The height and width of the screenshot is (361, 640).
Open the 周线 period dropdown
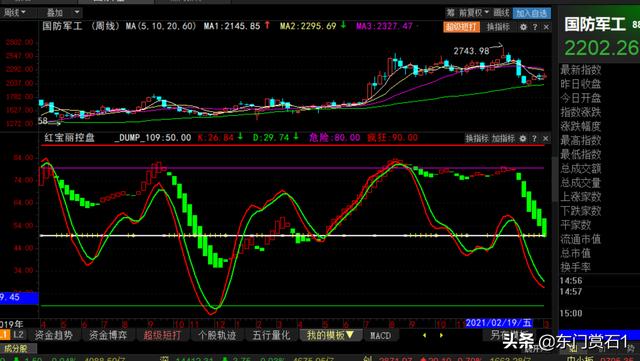click(15, 13)
